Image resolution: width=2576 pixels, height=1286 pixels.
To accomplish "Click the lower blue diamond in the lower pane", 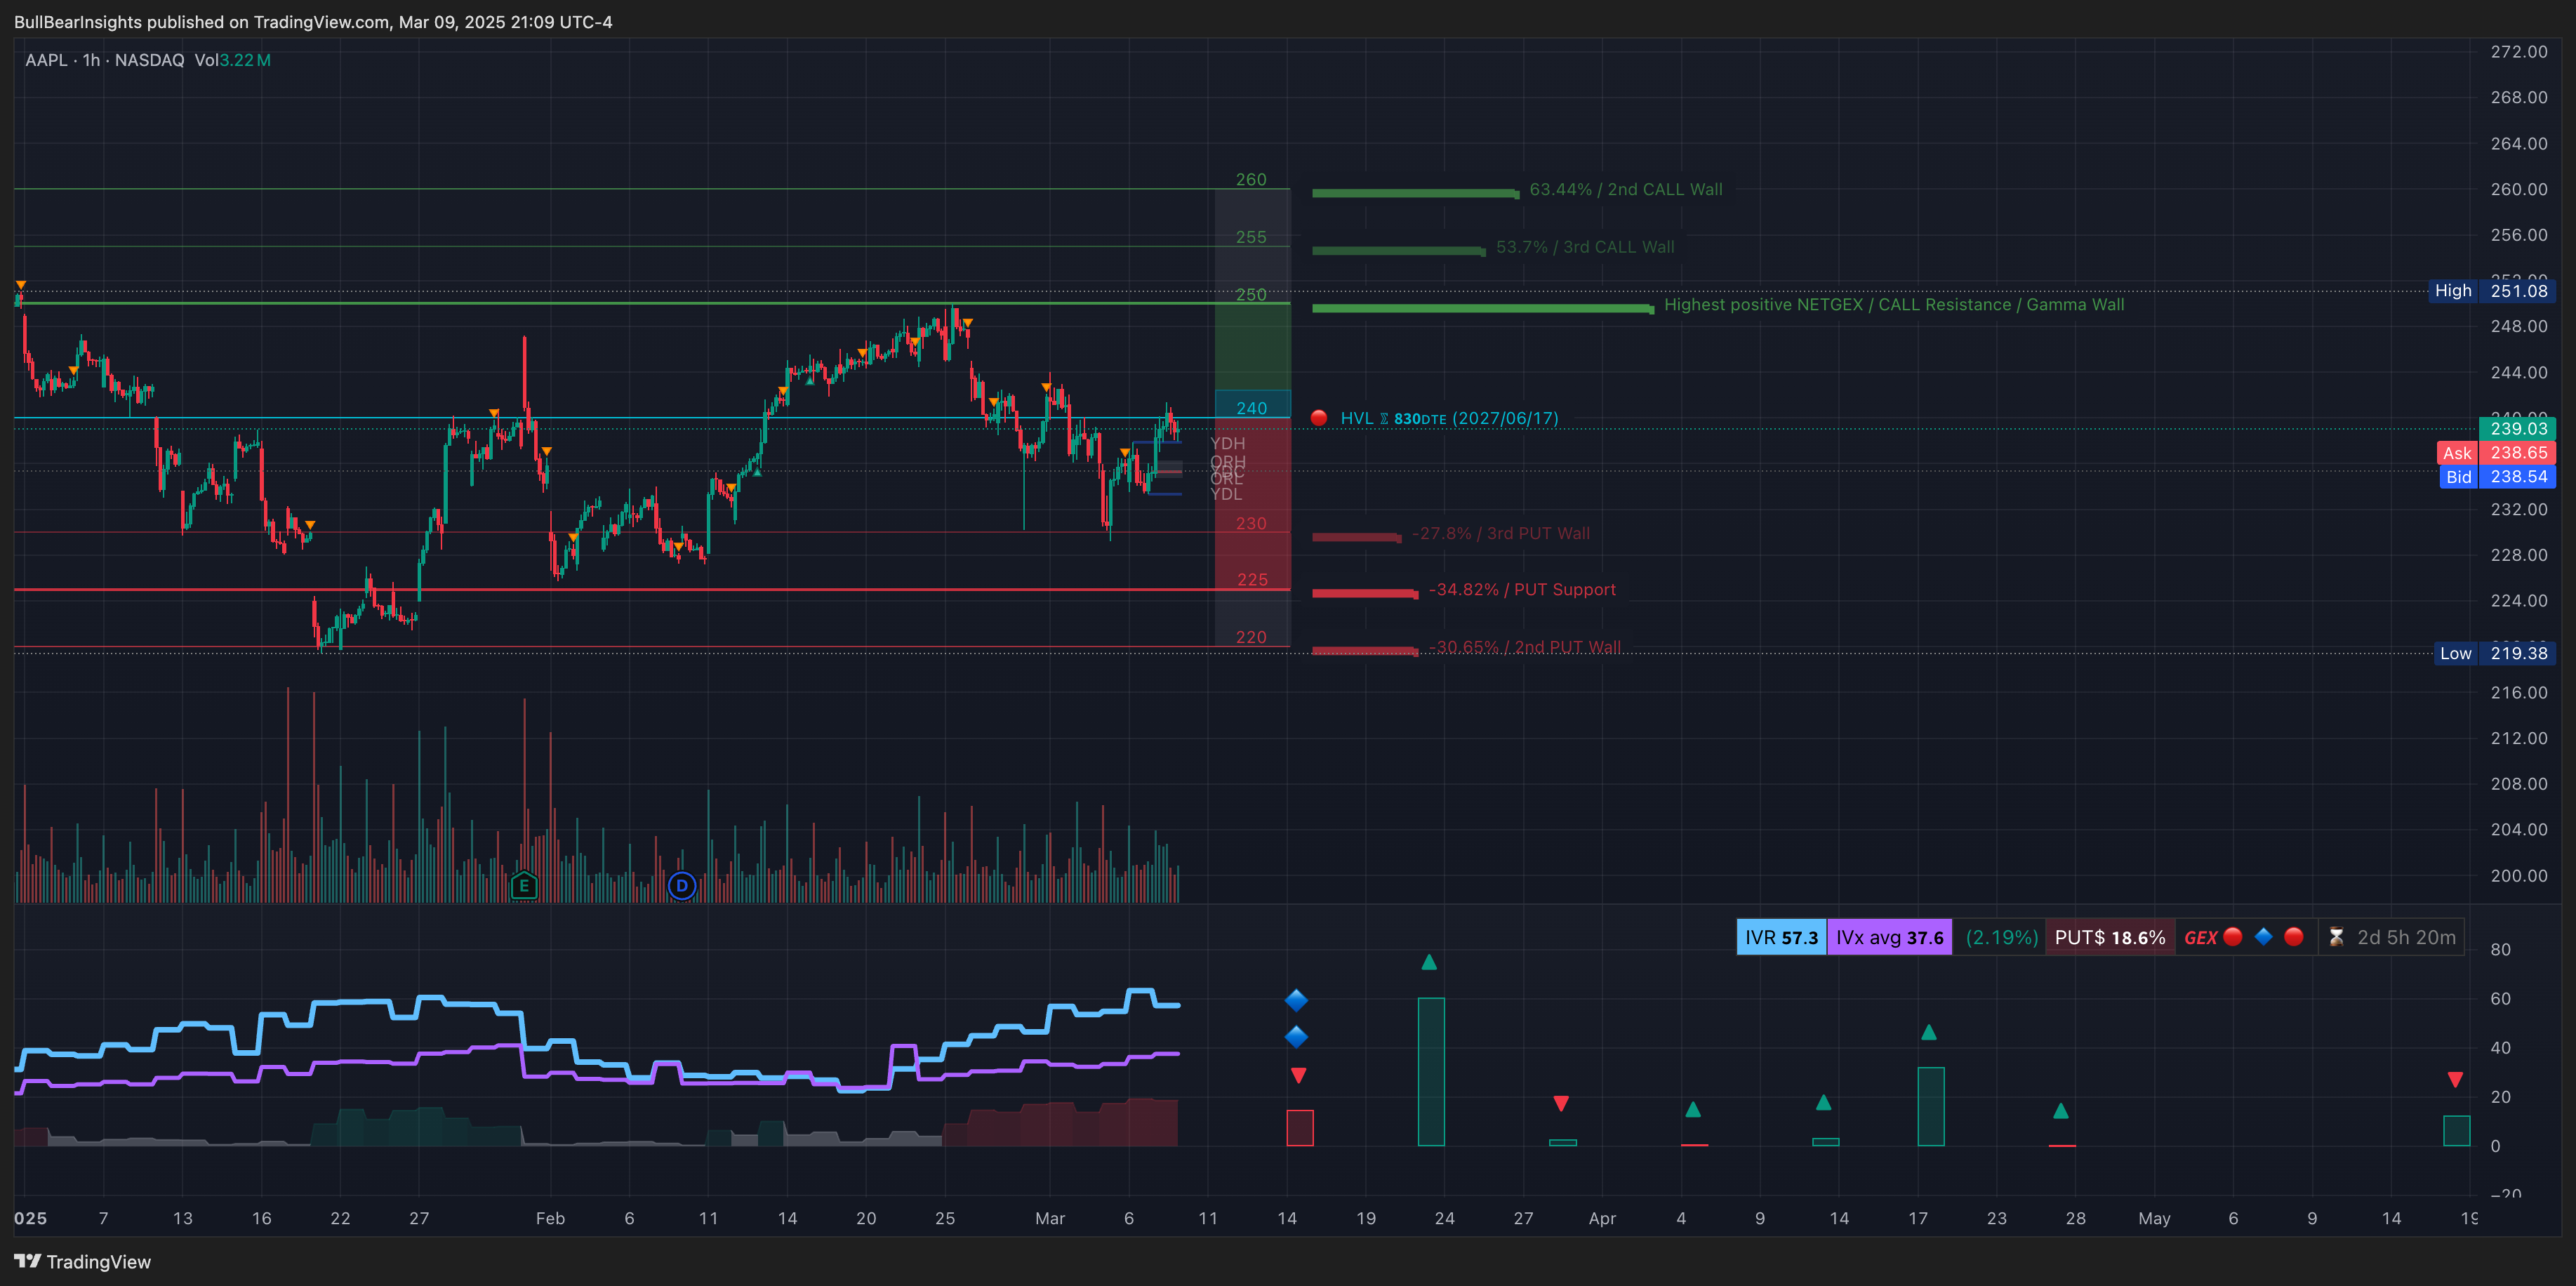I will [x=1297, y=1037].
